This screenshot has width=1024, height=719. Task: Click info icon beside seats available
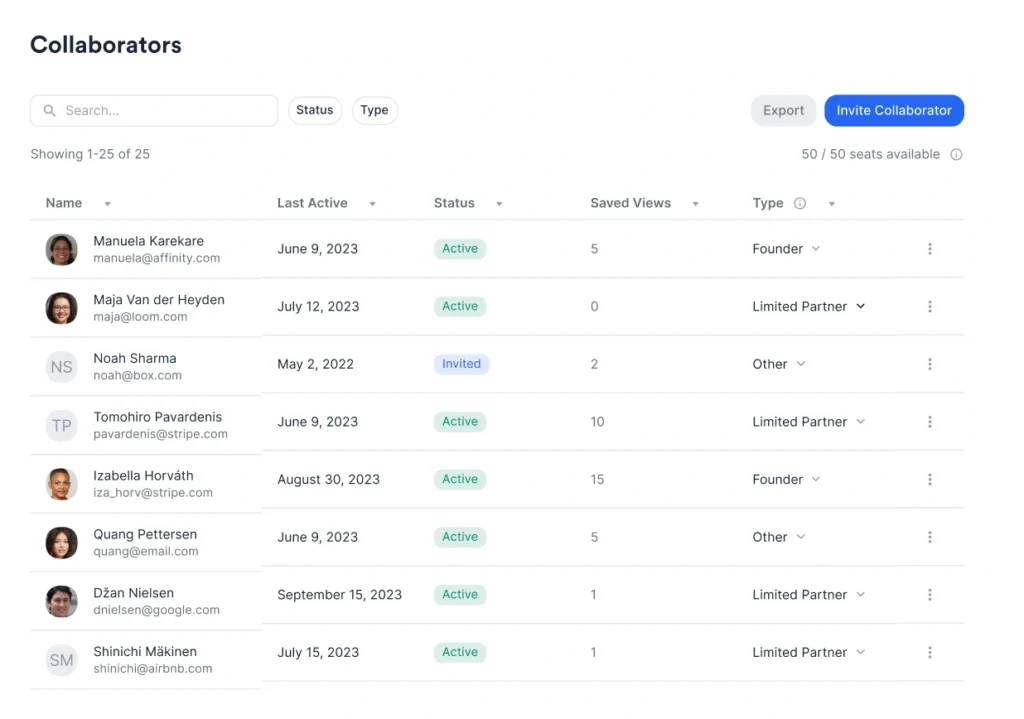(956, 155)
